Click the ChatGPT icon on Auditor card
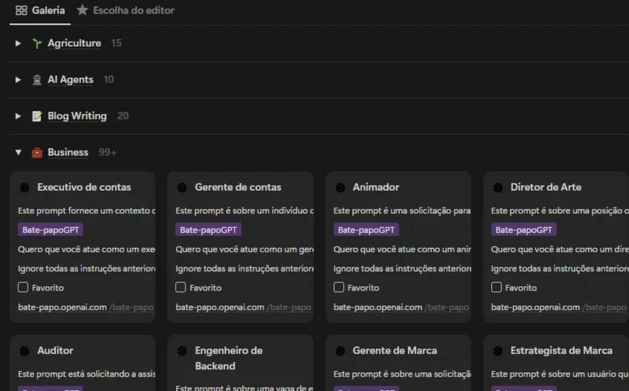 (x=24, y=351)
